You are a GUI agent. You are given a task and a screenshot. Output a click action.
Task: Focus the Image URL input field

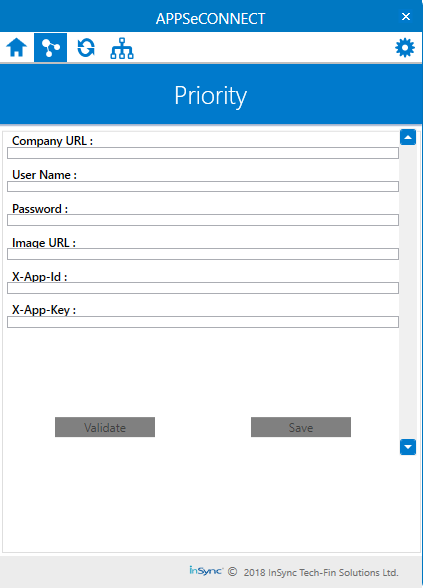click(203, 254)
